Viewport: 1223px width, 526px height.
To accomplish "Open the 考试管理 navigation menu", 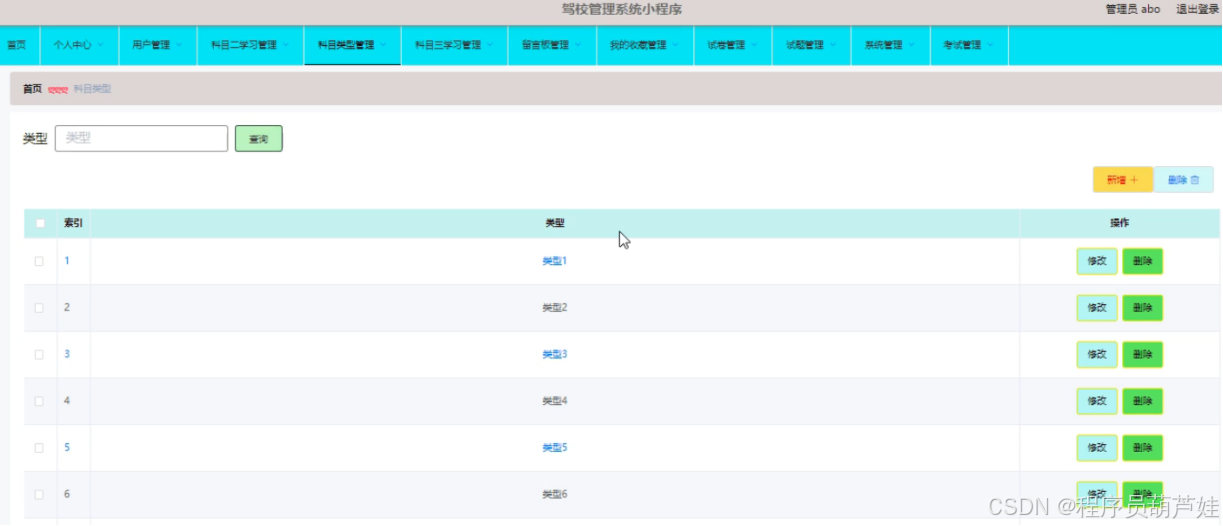I will [x=969, y=45].
